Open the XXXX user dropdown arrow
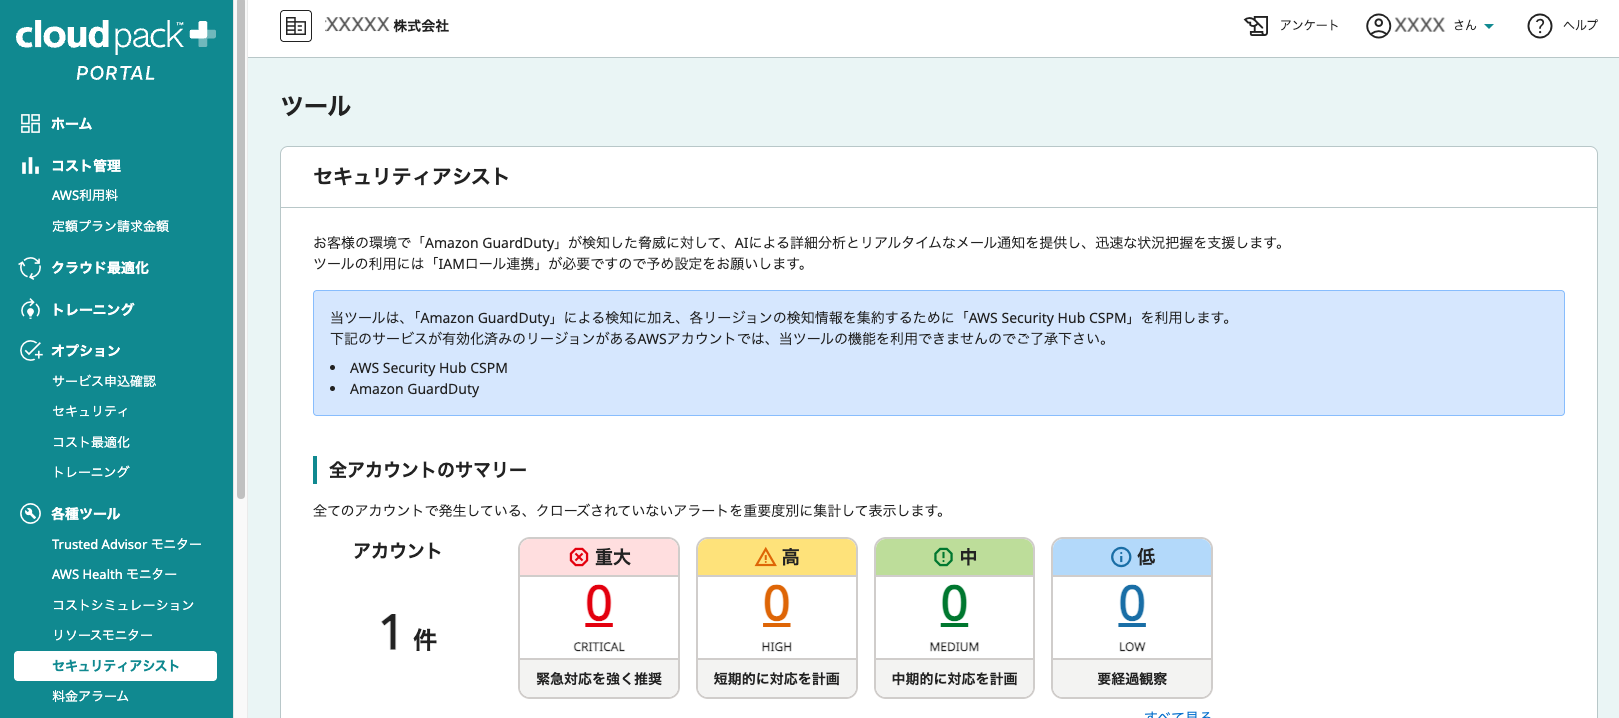 [x=1489, y=27]
